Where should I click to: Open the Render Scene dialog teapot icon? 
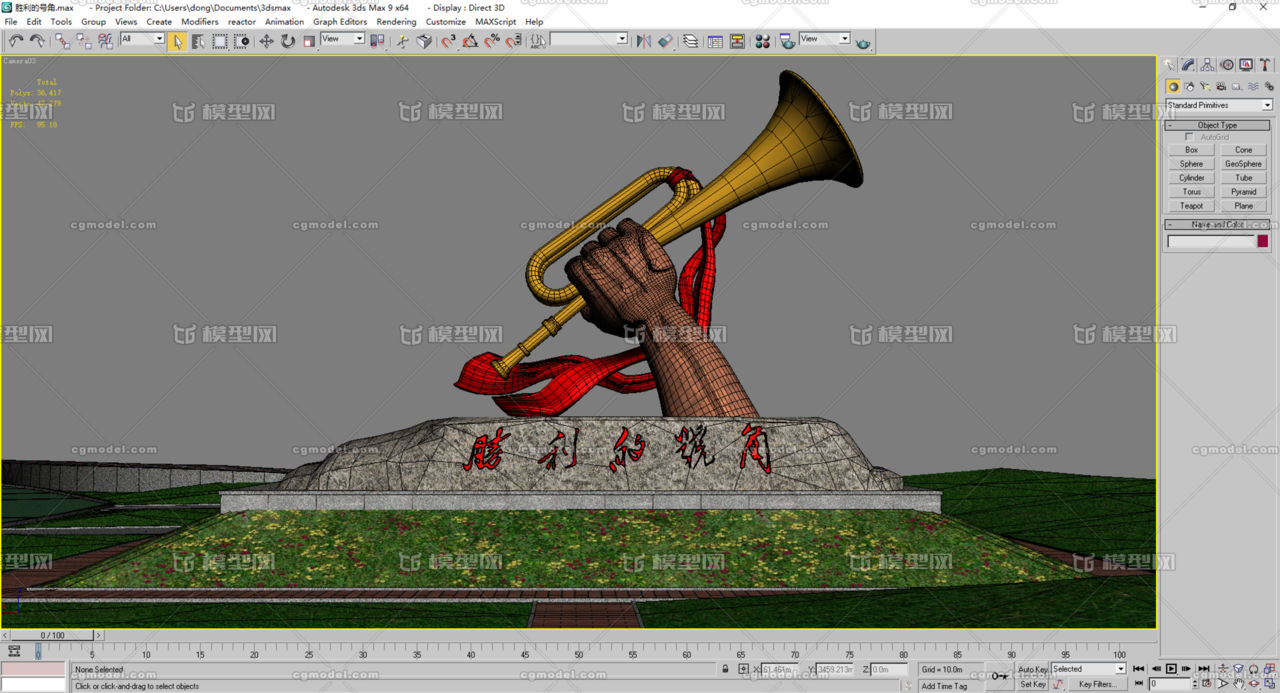coord(787,41)
